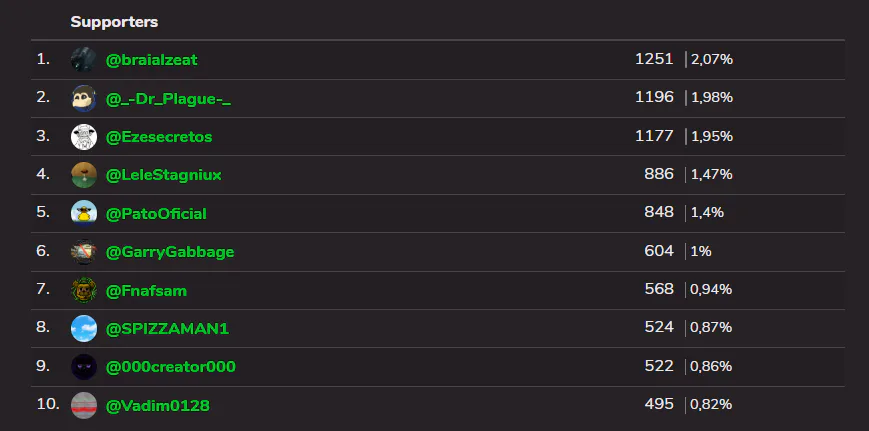Click the @braialzeat profile avatar
The image size is (869, 431).
[x=83, y=60]
